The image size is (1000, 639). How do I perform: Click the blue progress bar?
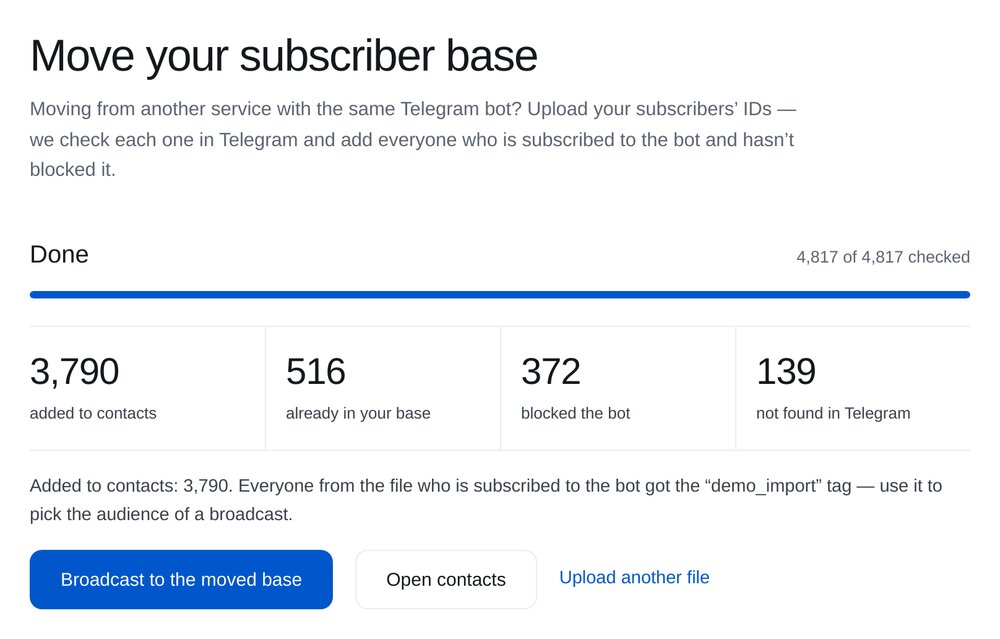point(500,295)
